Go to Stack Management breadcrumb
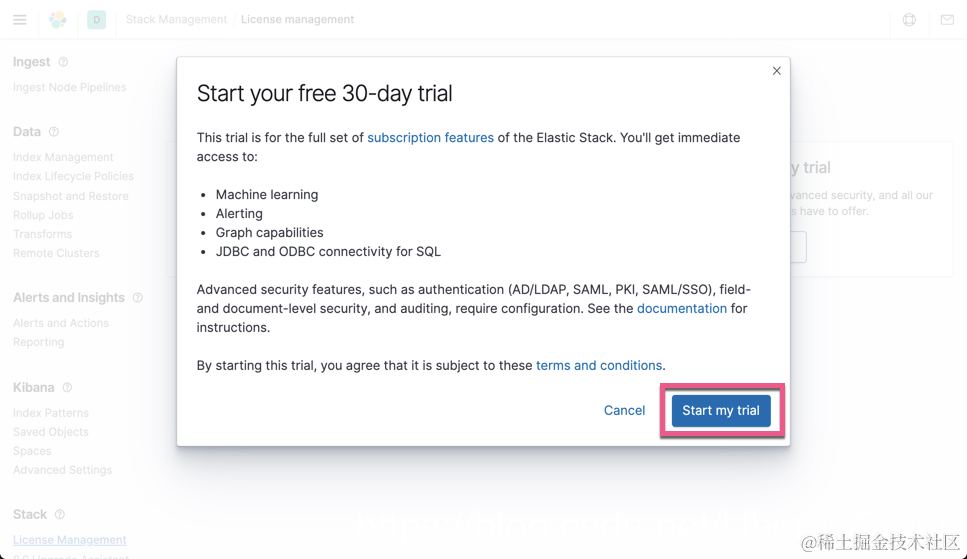This screenshot has height=559, width=967. [x=176, y=19]
